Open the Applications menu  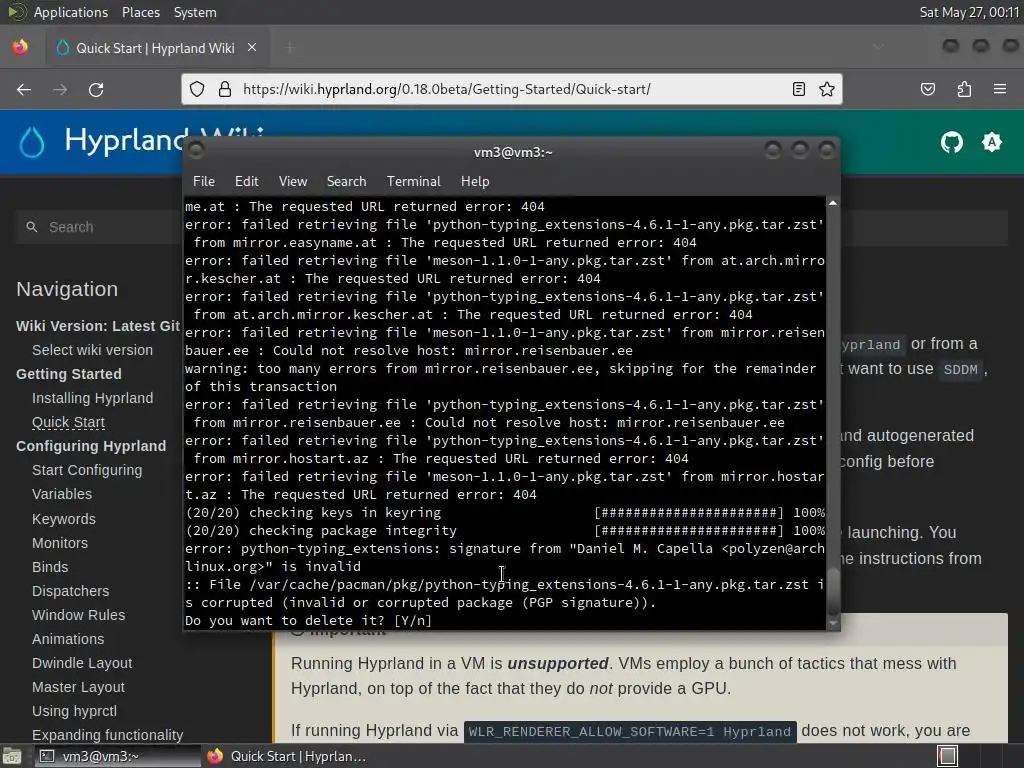click(71, 12)
